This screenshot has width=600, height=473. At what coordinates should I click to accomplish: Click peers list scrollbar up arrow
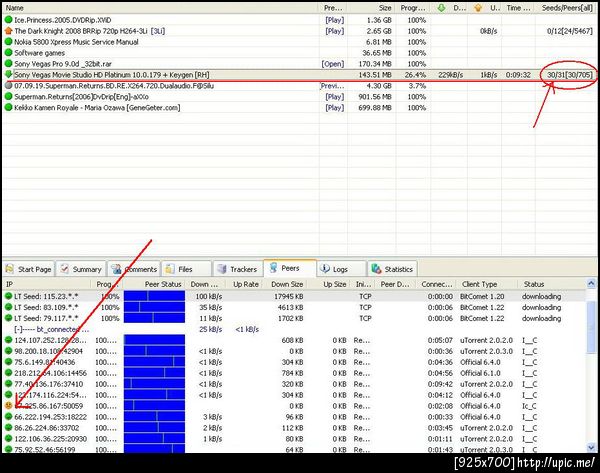[x=591, y=284]
